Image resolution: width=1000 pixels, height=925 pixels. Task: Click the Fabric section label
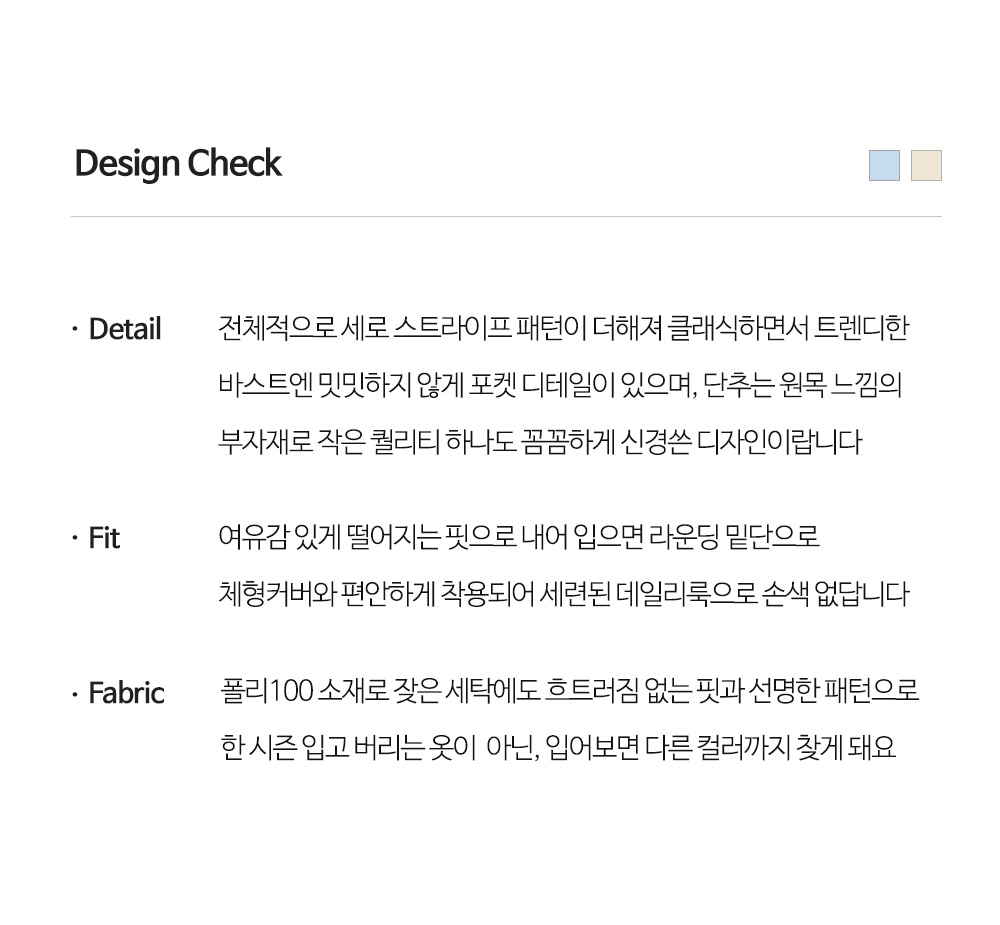point(126,693)
